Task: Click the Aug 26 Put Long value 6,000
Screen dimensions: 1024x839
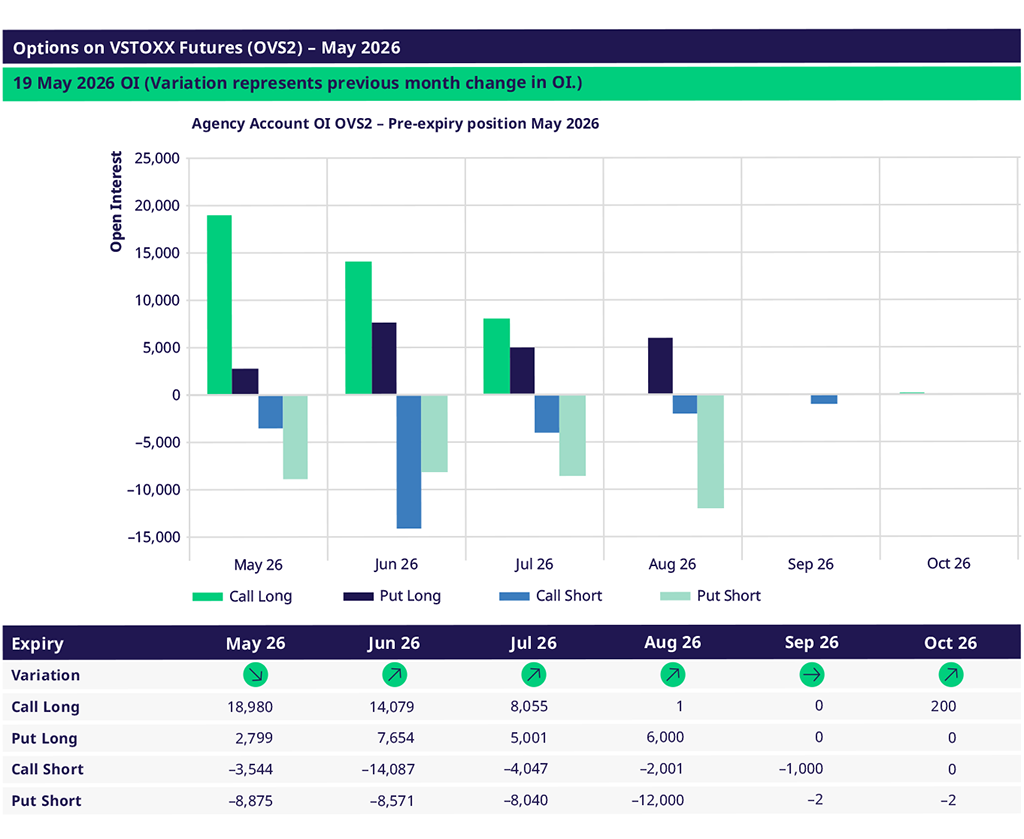Action: (x=665, y=738)
